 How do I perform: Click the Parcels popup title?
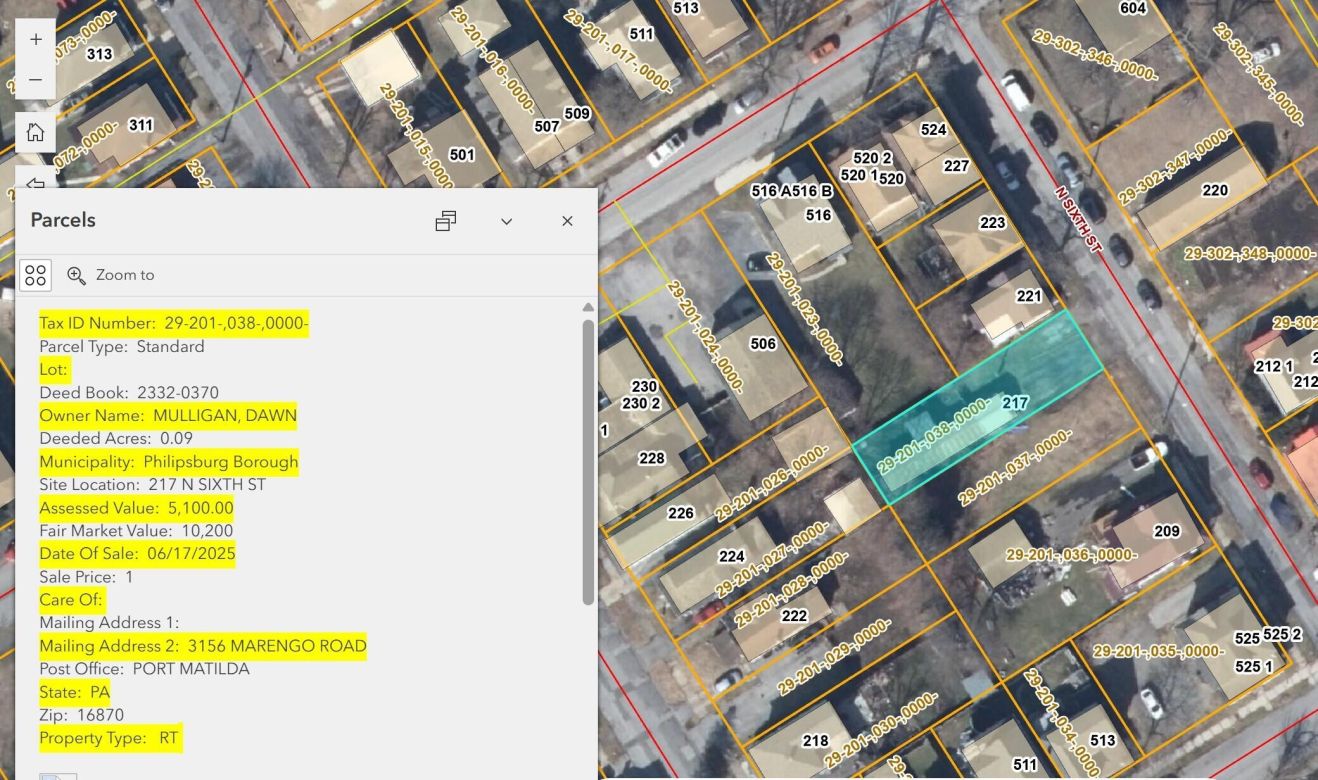tap(63, 220)
